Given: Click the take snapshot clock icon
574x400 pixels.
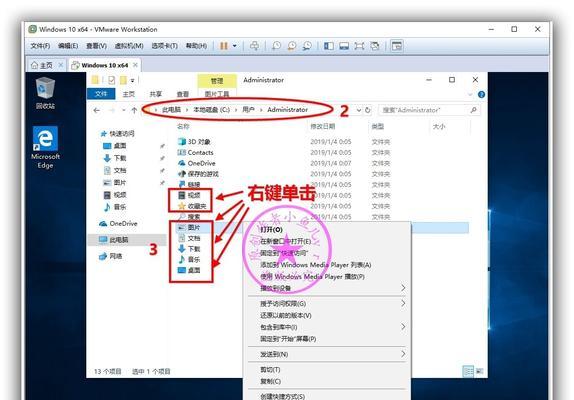Looking at the screenshot, I should pyautogui.click(x=276, y=46).
